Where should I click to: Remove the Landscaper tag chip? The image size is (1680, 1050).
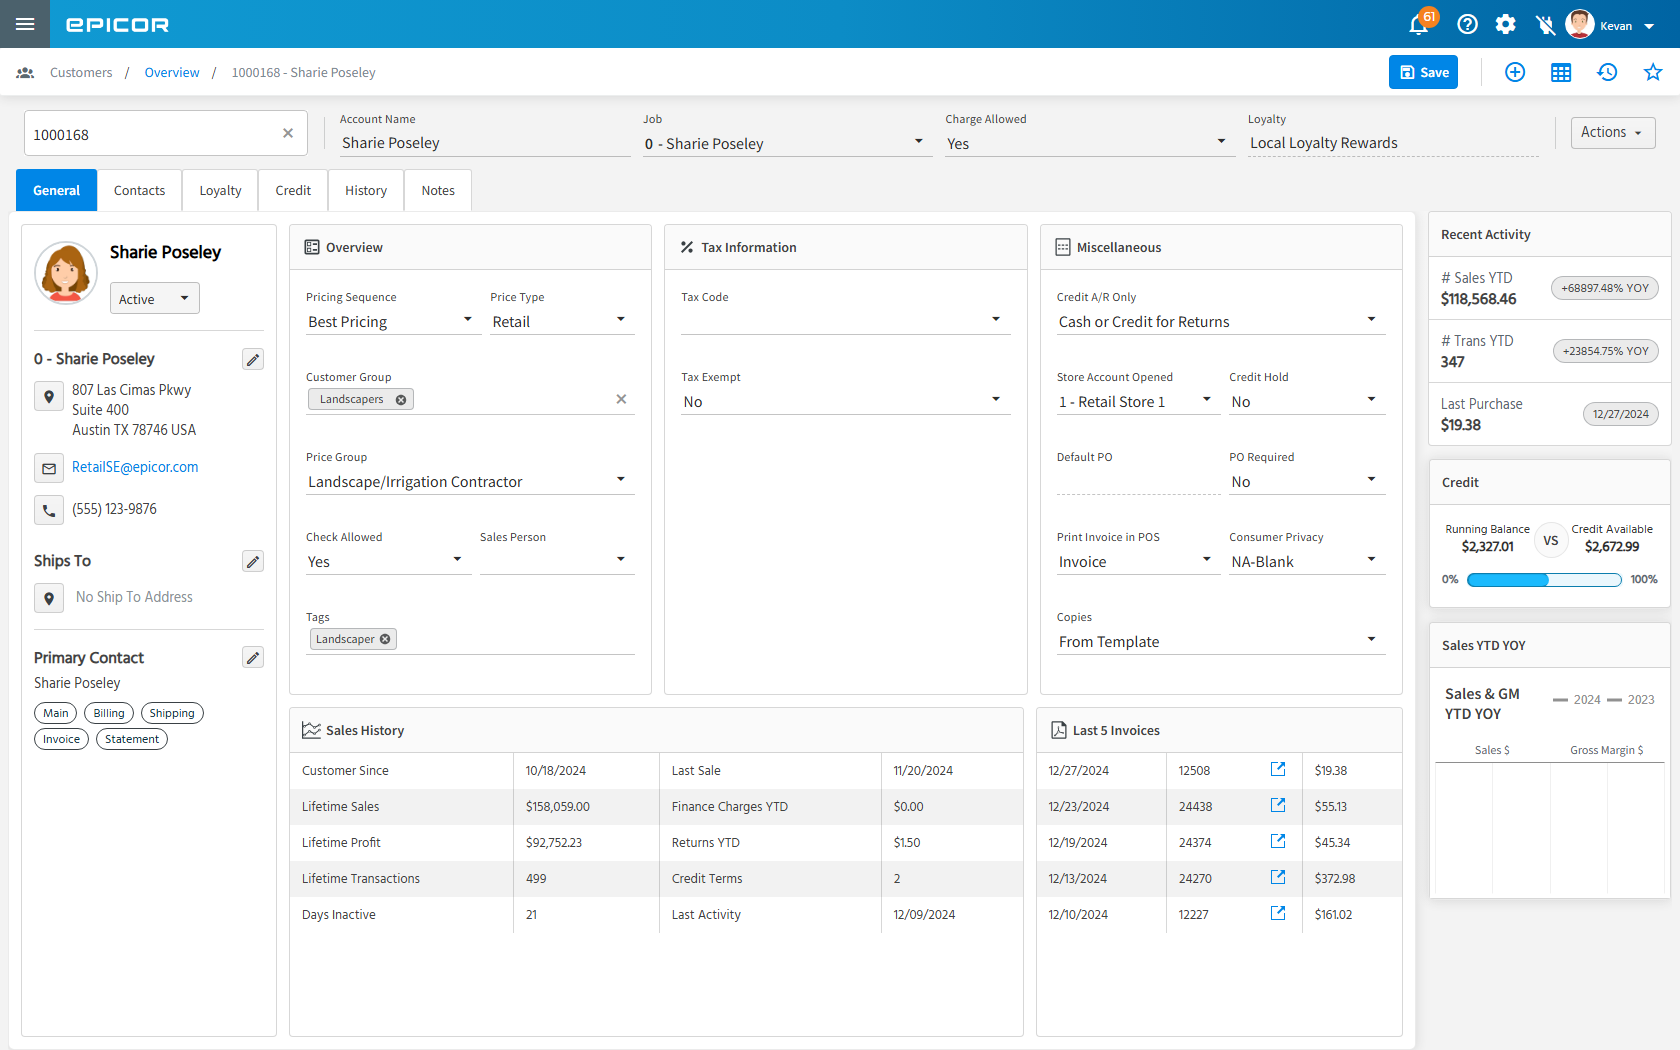[x=386, y=639]
